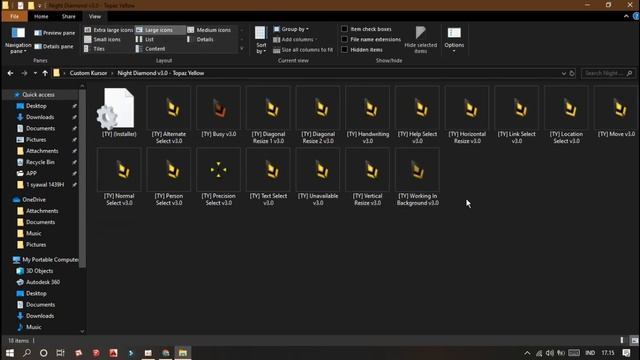Screen dimensions: 640x360
Task: Toggle the Details pane
Action: point(54,47)
